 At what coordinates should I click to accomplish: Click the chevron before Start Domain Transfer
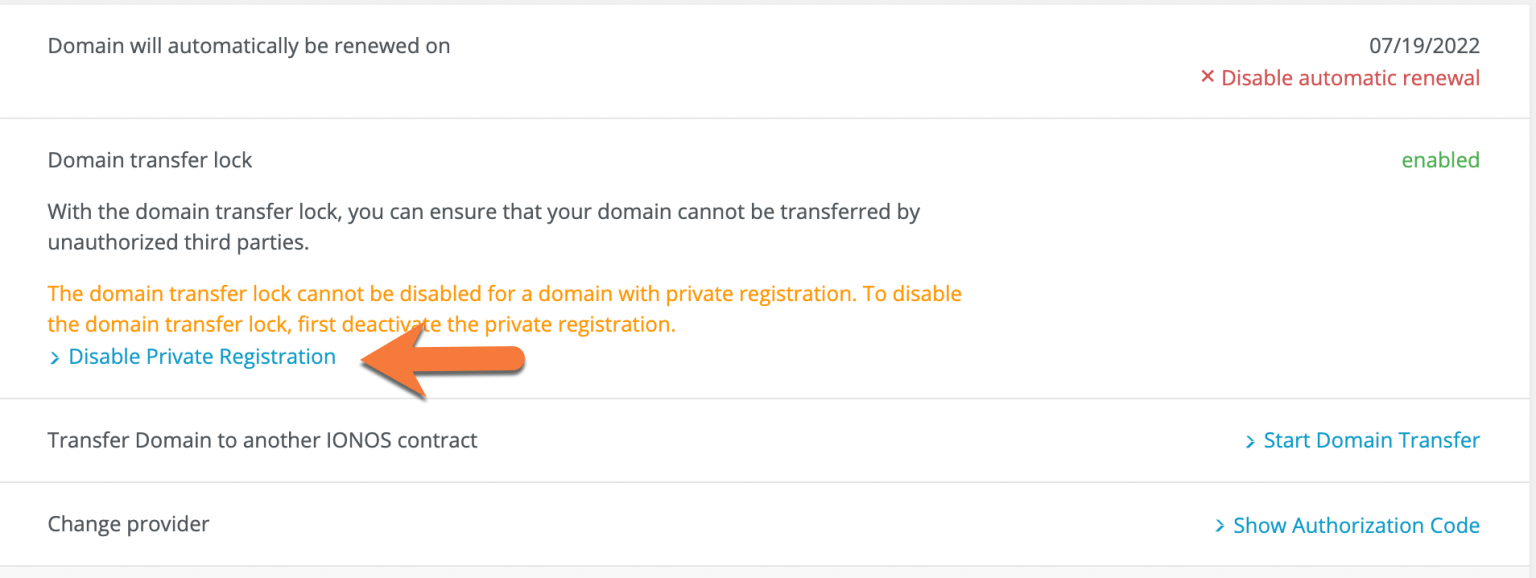1250,441
